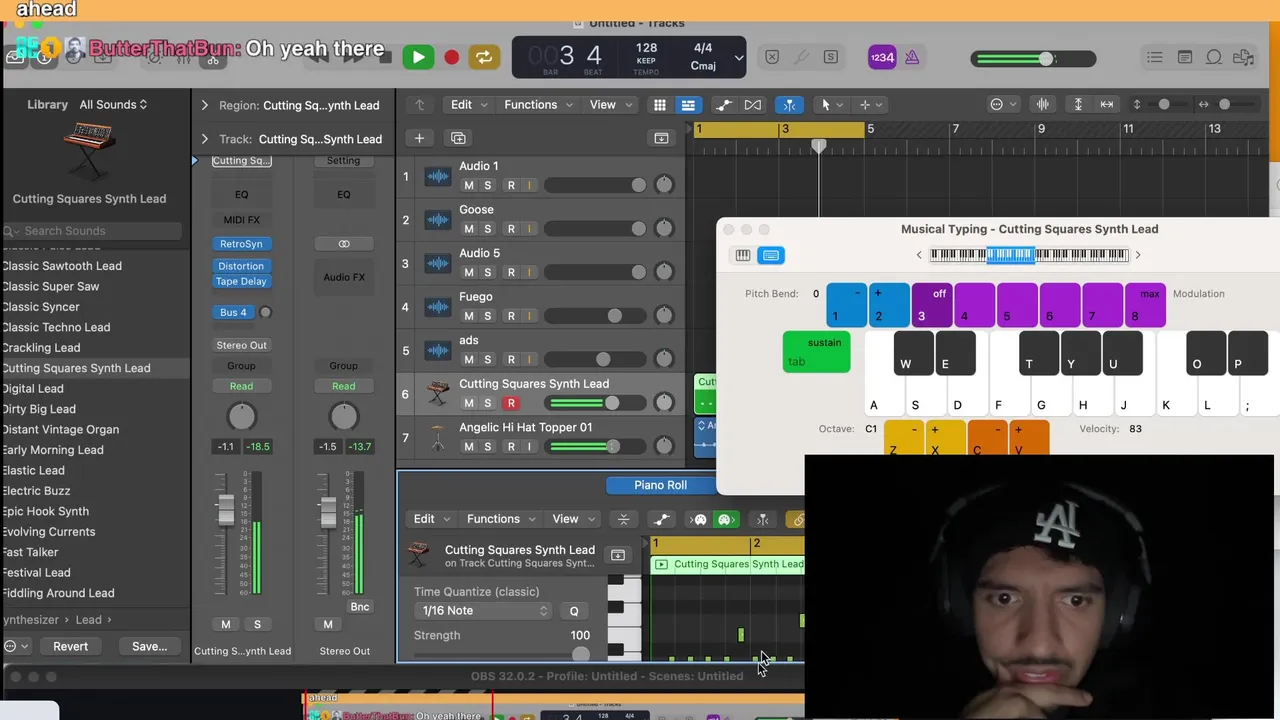This screenshot has width=1280, height=720.
Task: Solo the ads track
Action: [x=487, y=360]
